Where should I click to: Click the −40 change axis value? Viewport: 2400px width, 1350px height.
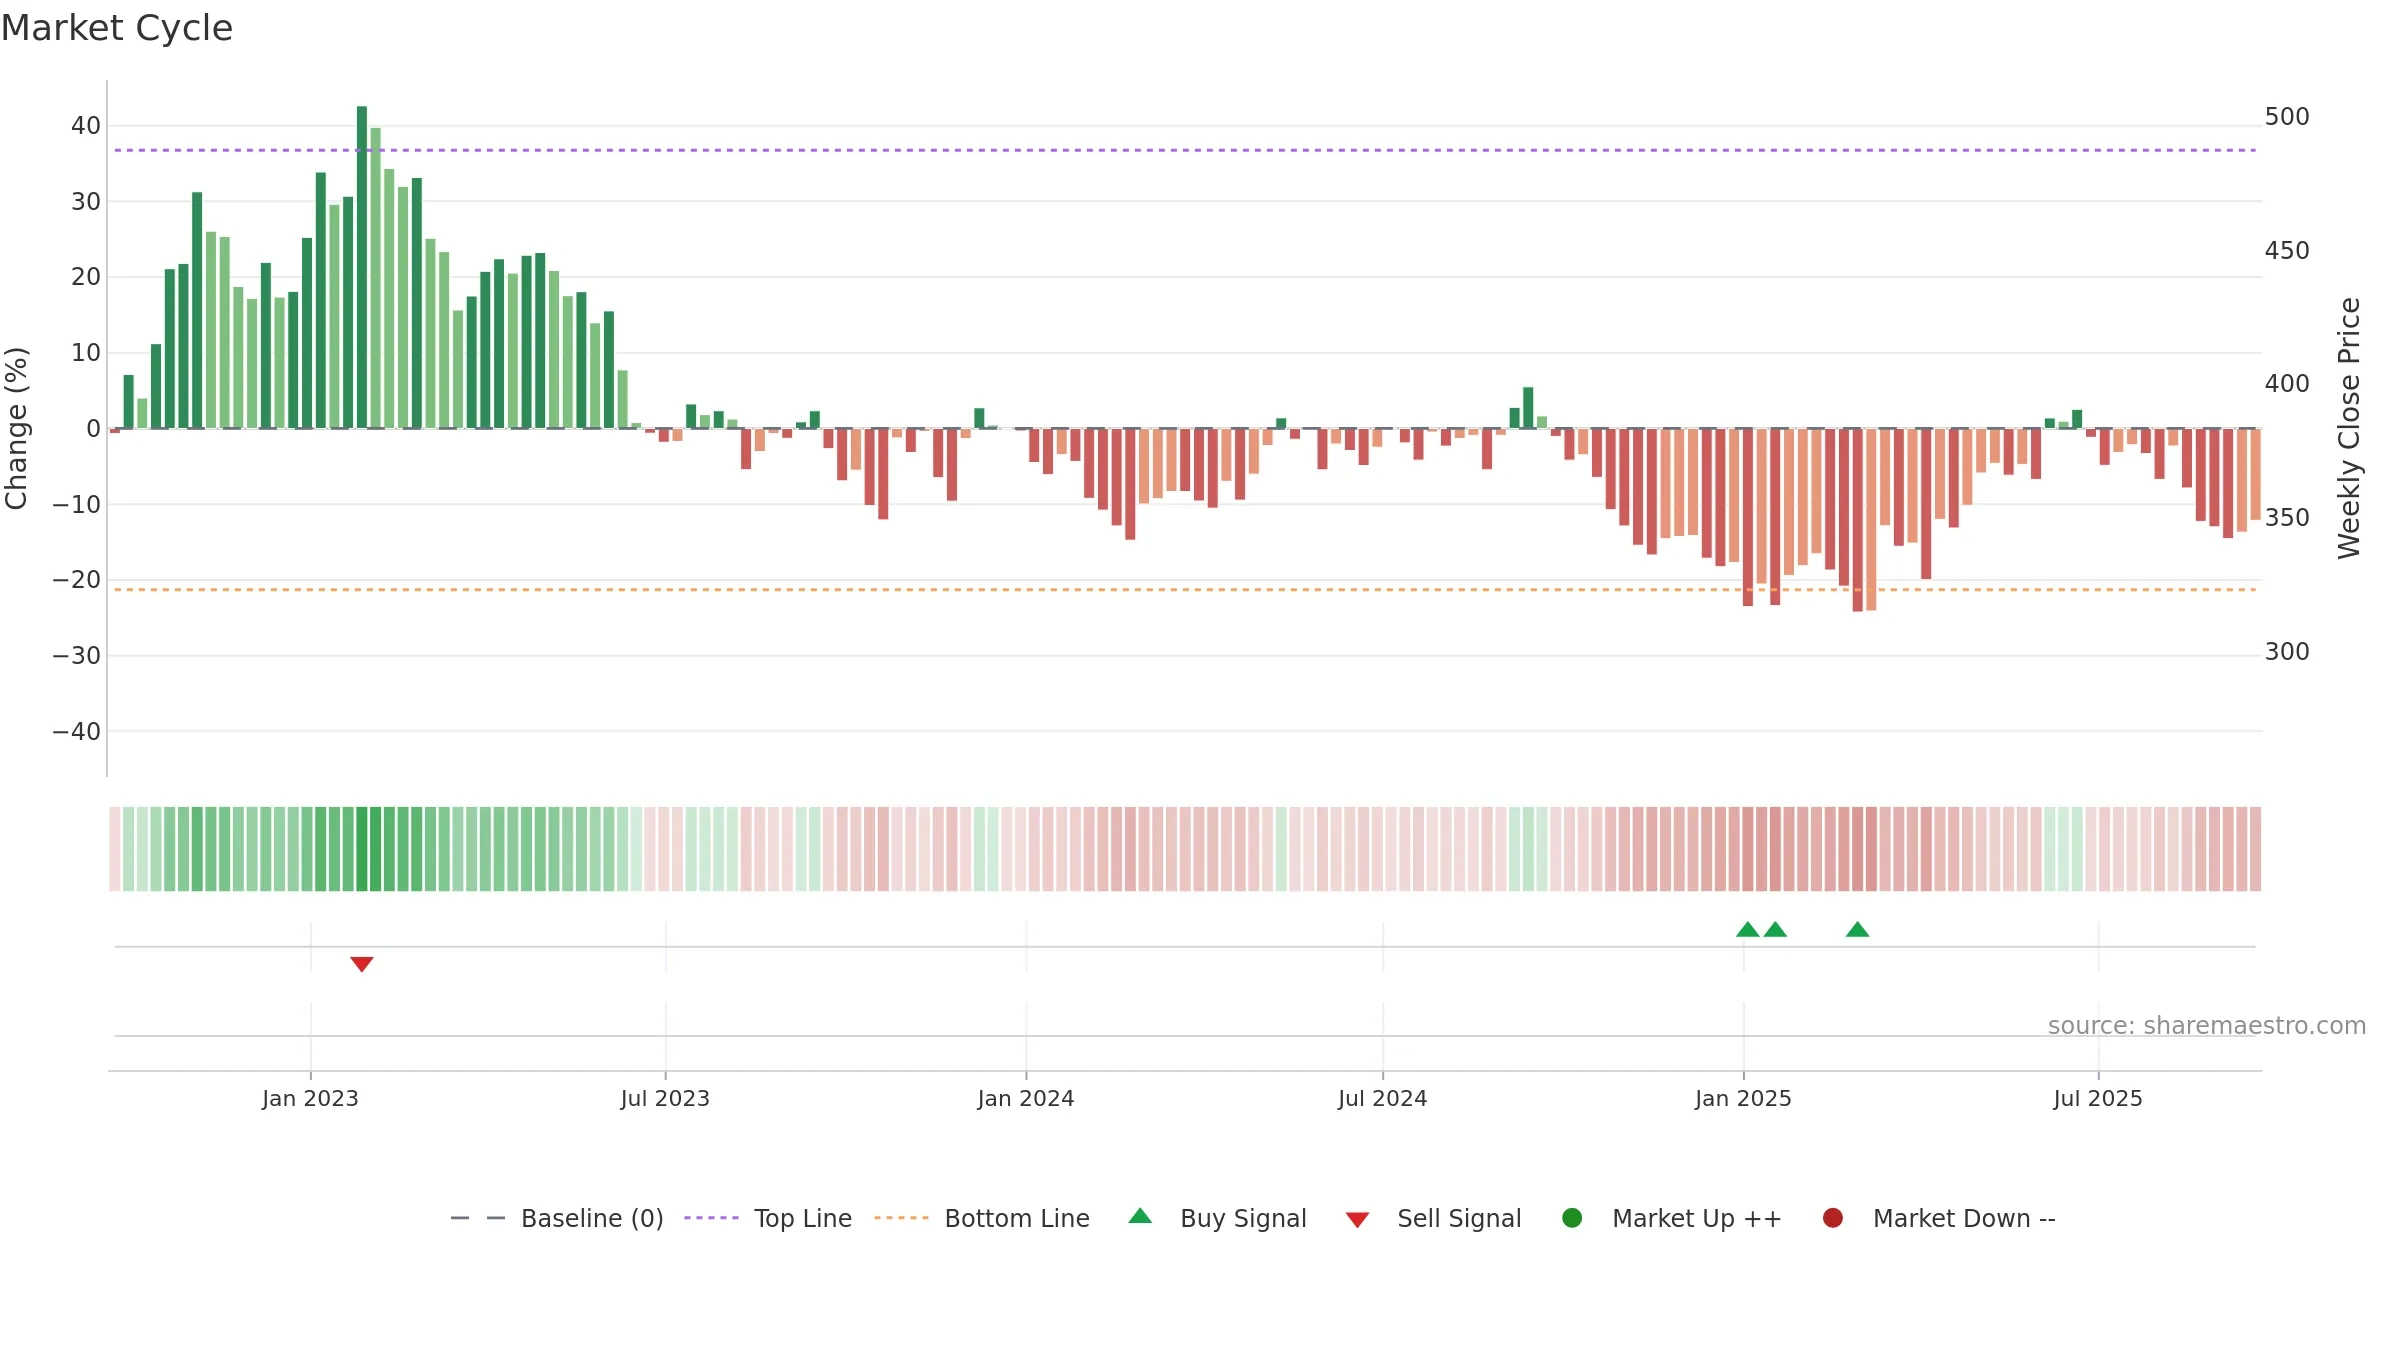click(76, 732)
